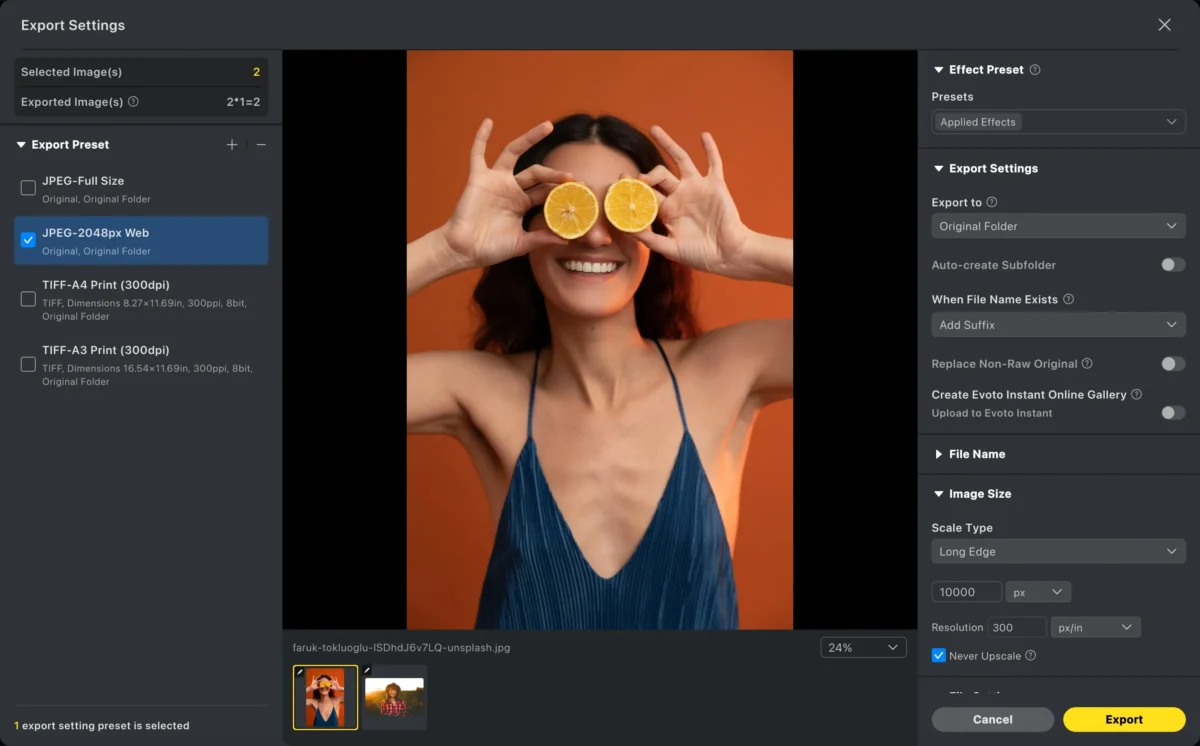Turn on Upload to Evoto Instant toggle
The height and width of the screenshot is (746, 1200).
point(1172,413)
